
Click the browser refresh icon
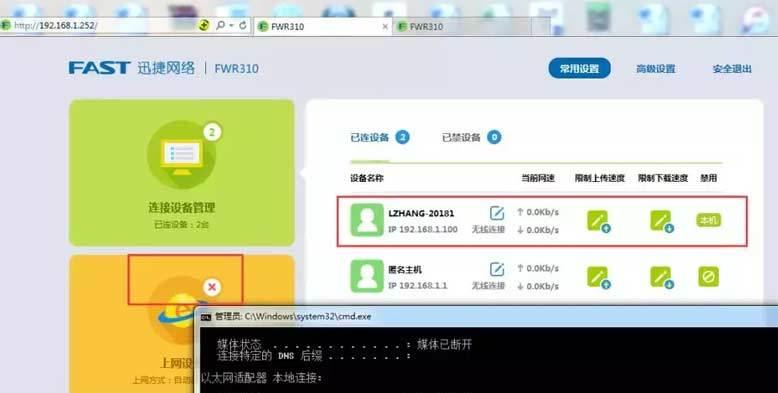click(243, 25)
